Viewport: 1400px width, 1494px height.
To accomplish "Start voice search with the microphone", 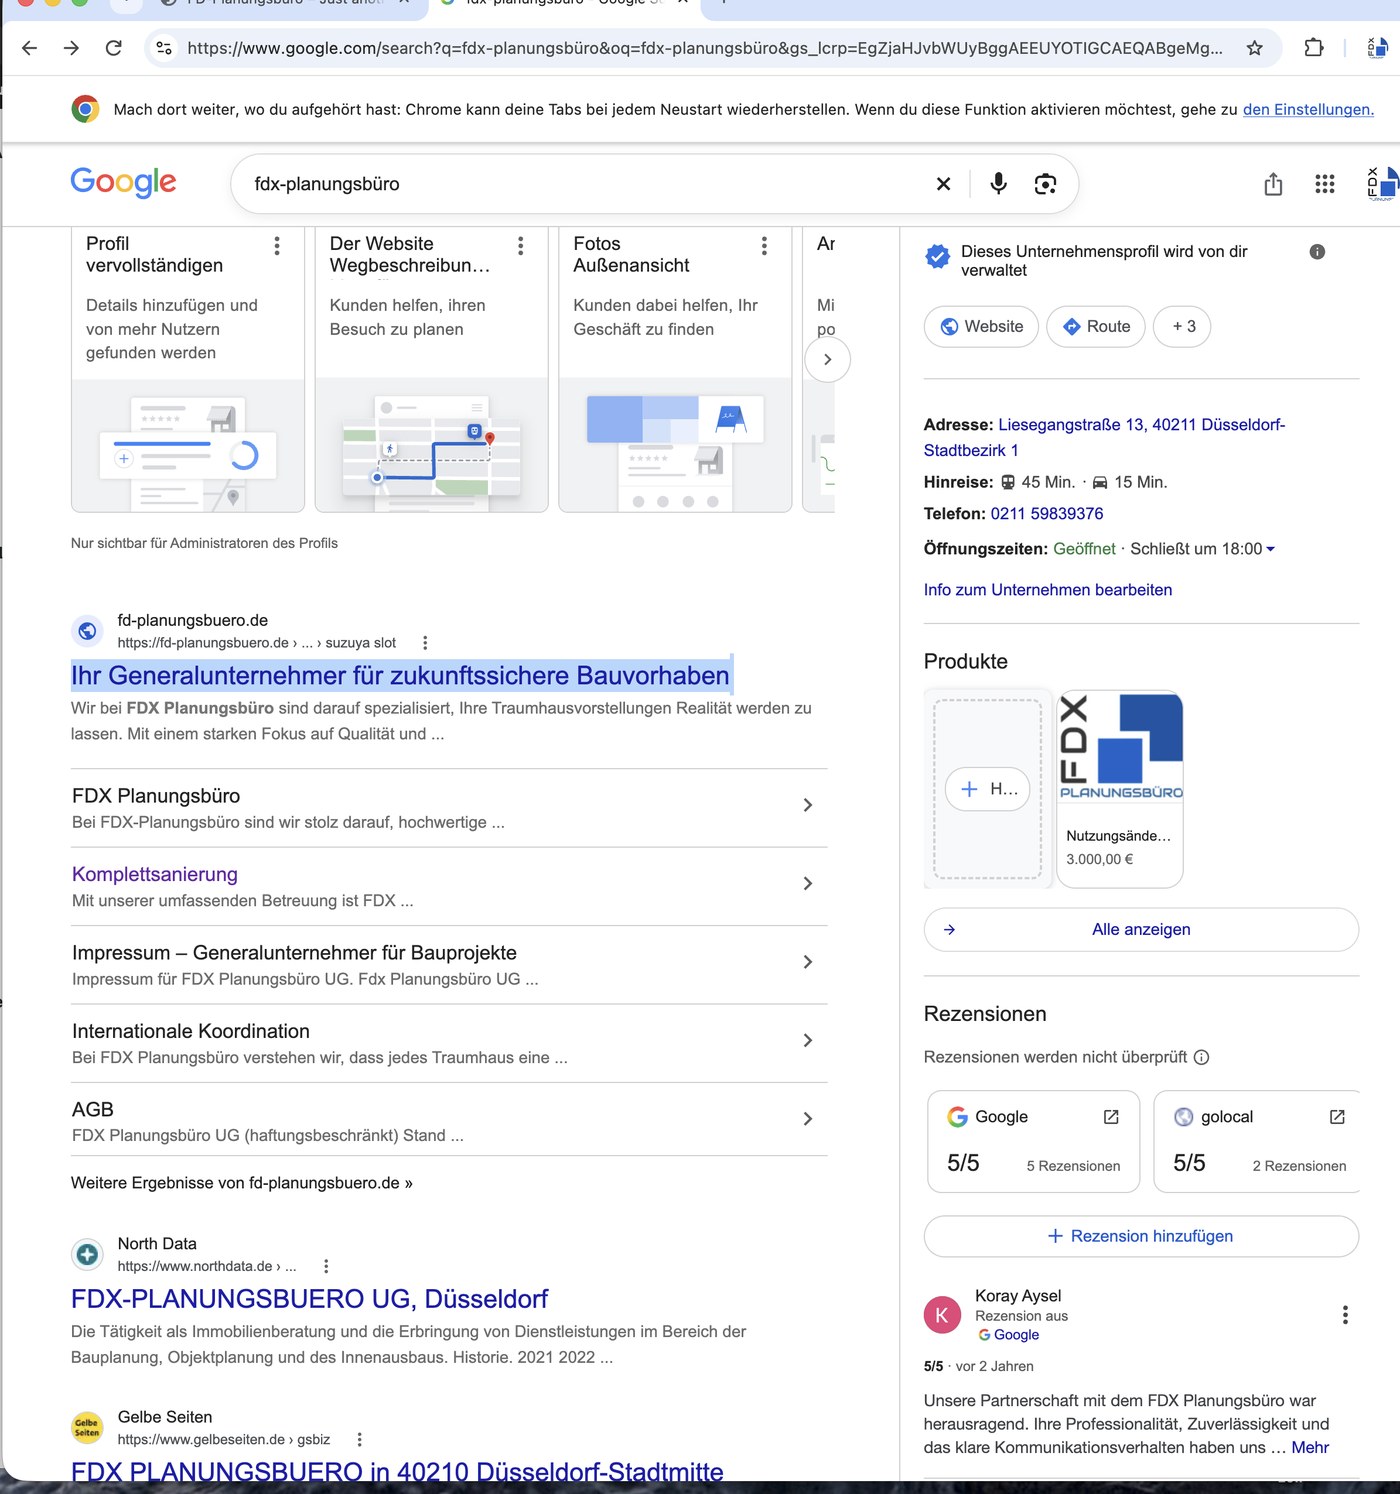I will (x=998, y=184).
